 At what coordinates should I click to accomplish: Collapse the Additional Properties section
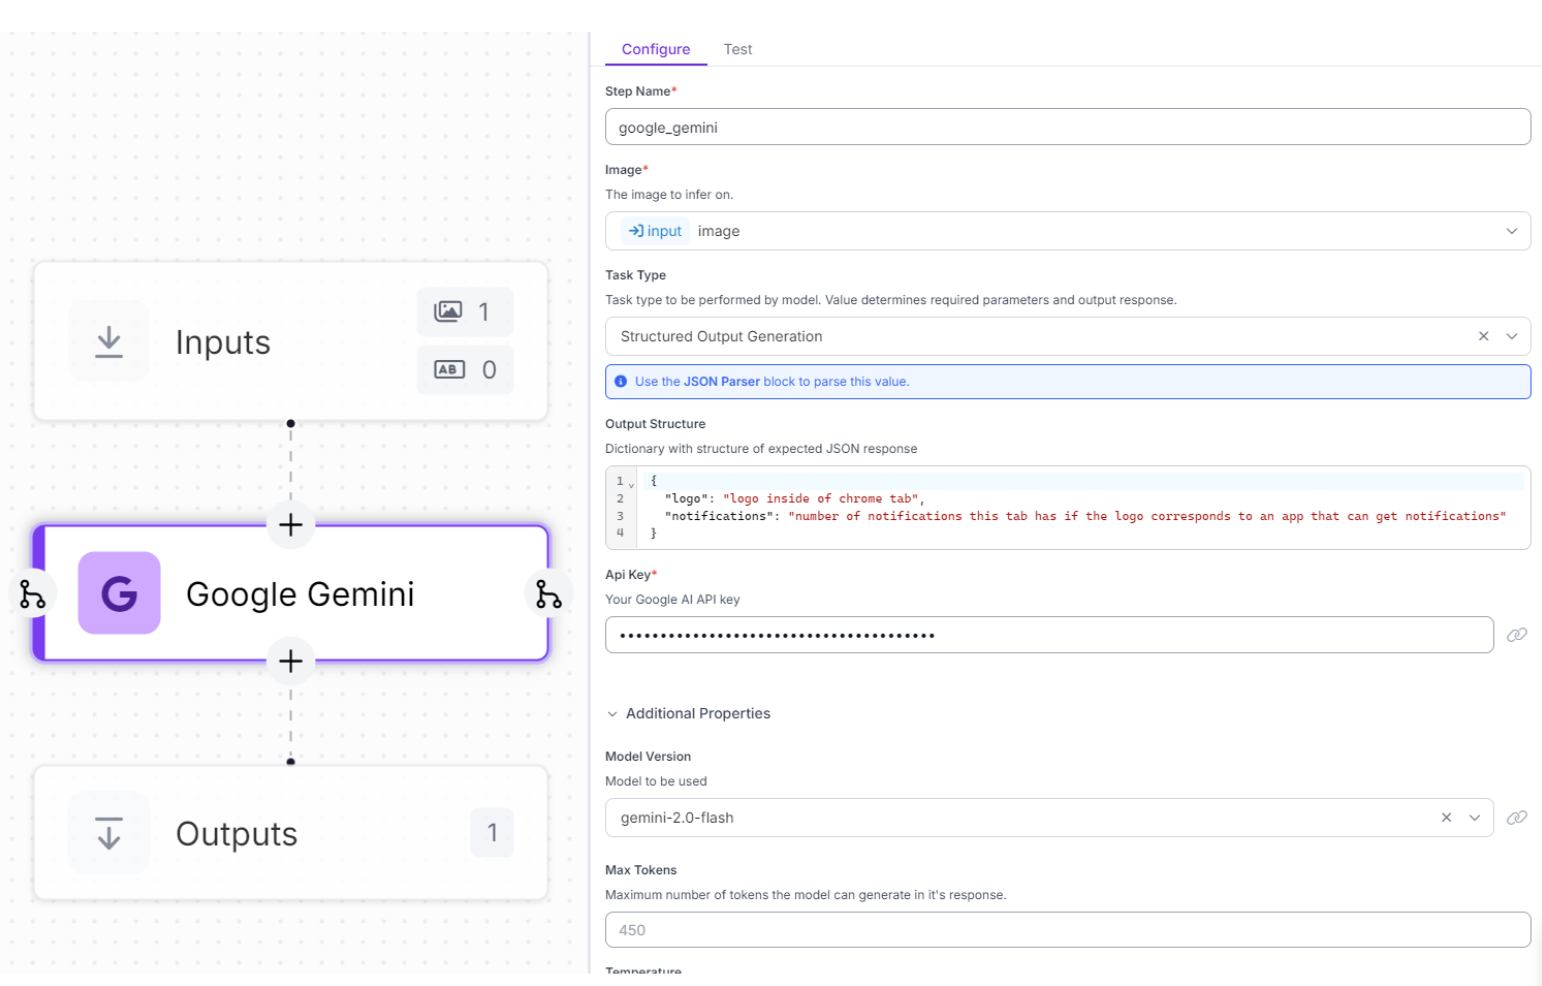click(x=612, y=714)
